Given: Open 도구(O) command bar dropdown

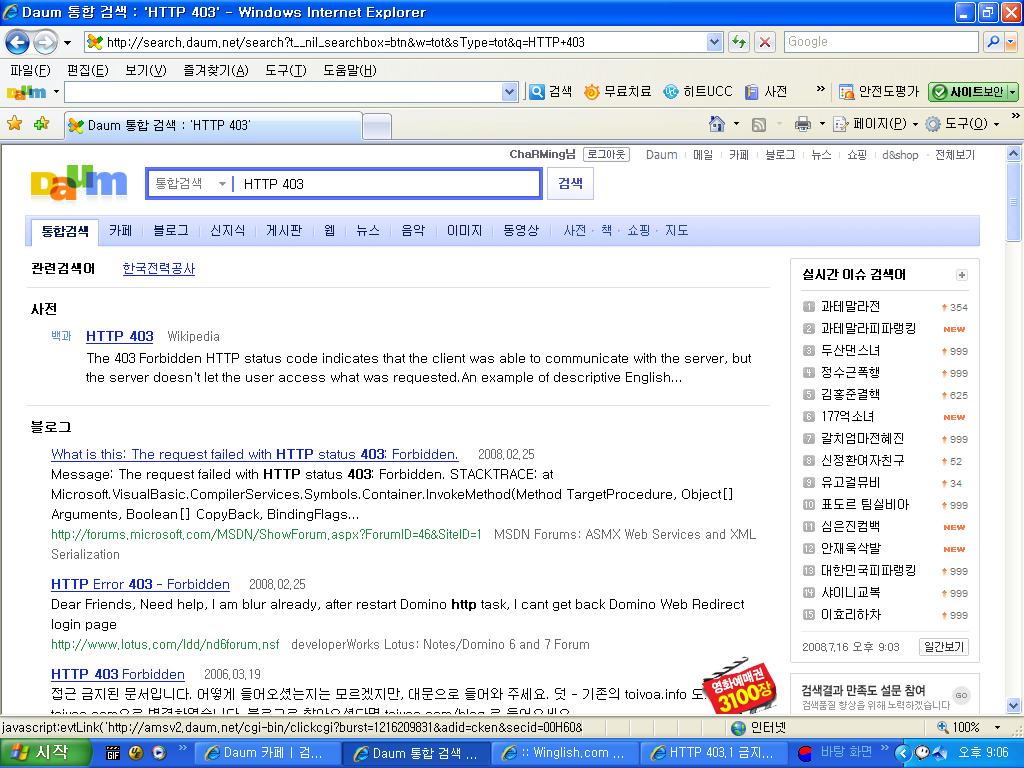Looking at the screenshot, I should click(x=997, y=124).
